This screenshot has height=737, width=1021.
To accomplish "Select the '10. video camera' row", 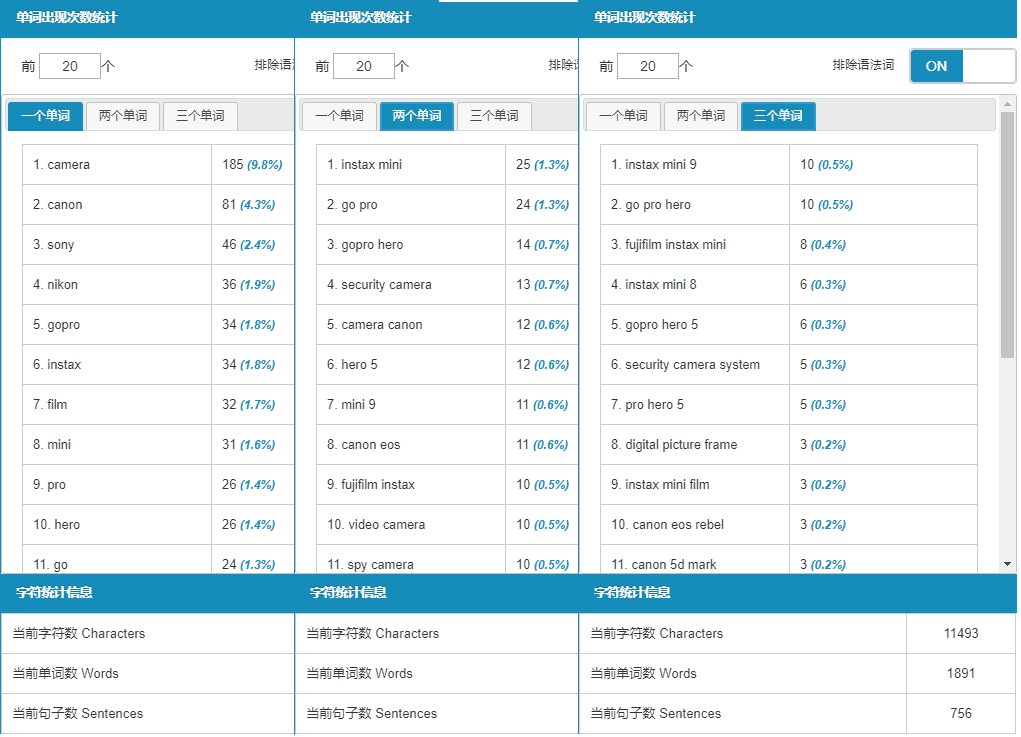I will pos(447,524).
